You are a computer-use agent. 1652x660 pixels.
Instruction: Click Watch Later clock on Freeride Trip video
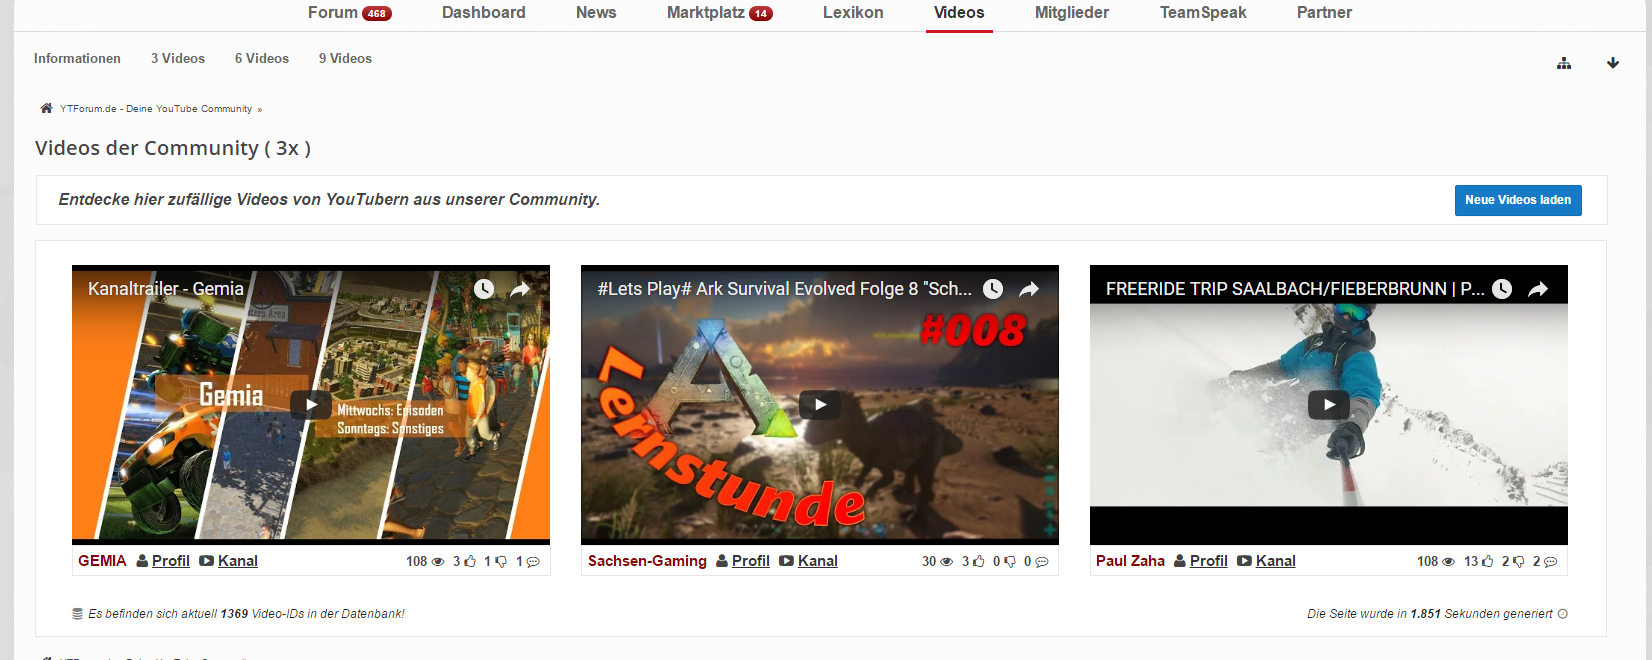pyautogui.click(x=1502, y=289)
